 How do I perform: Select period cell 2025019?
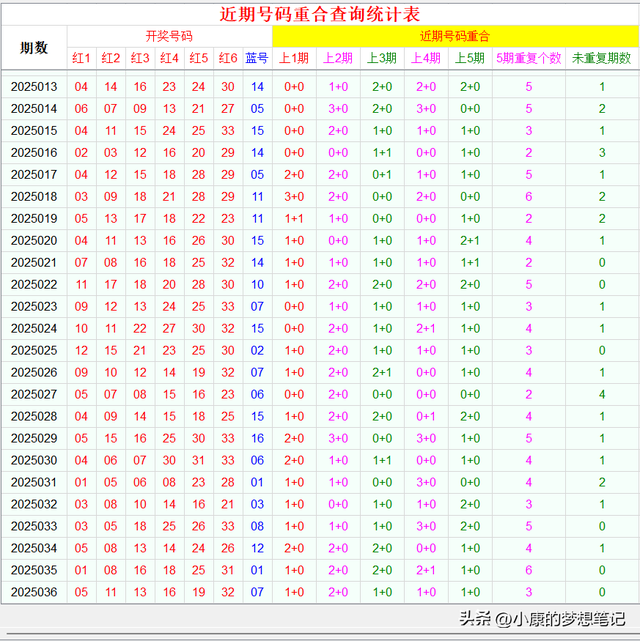click(x=34, y=219)
